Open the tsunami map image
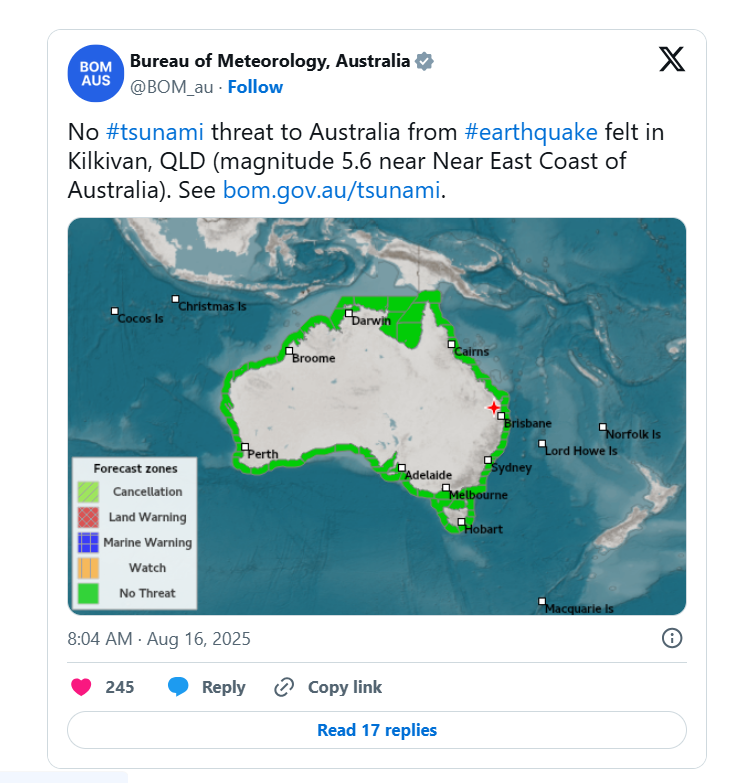 click(x=376, y=300)
